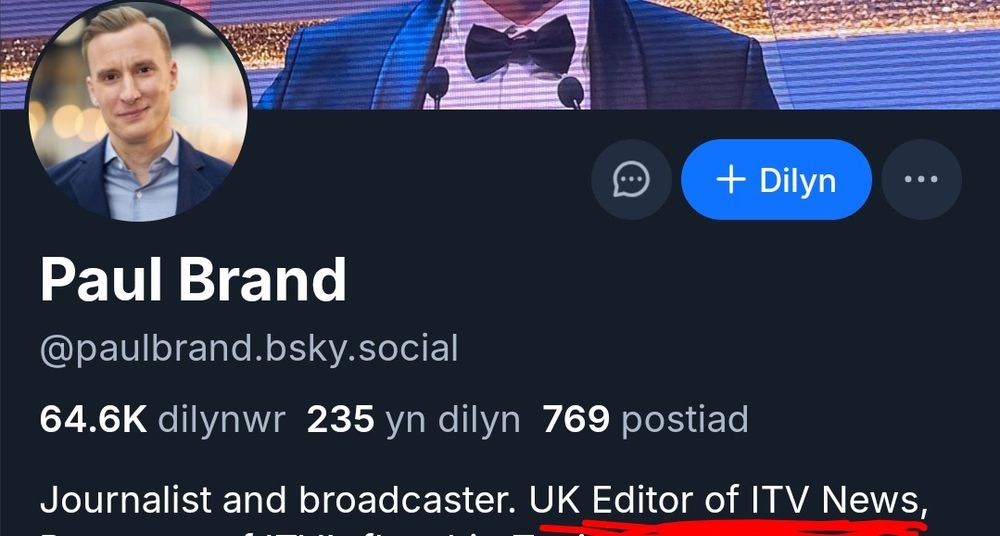Tap the @paulbrand.bsky.social handle

click(x=249, y=348)
